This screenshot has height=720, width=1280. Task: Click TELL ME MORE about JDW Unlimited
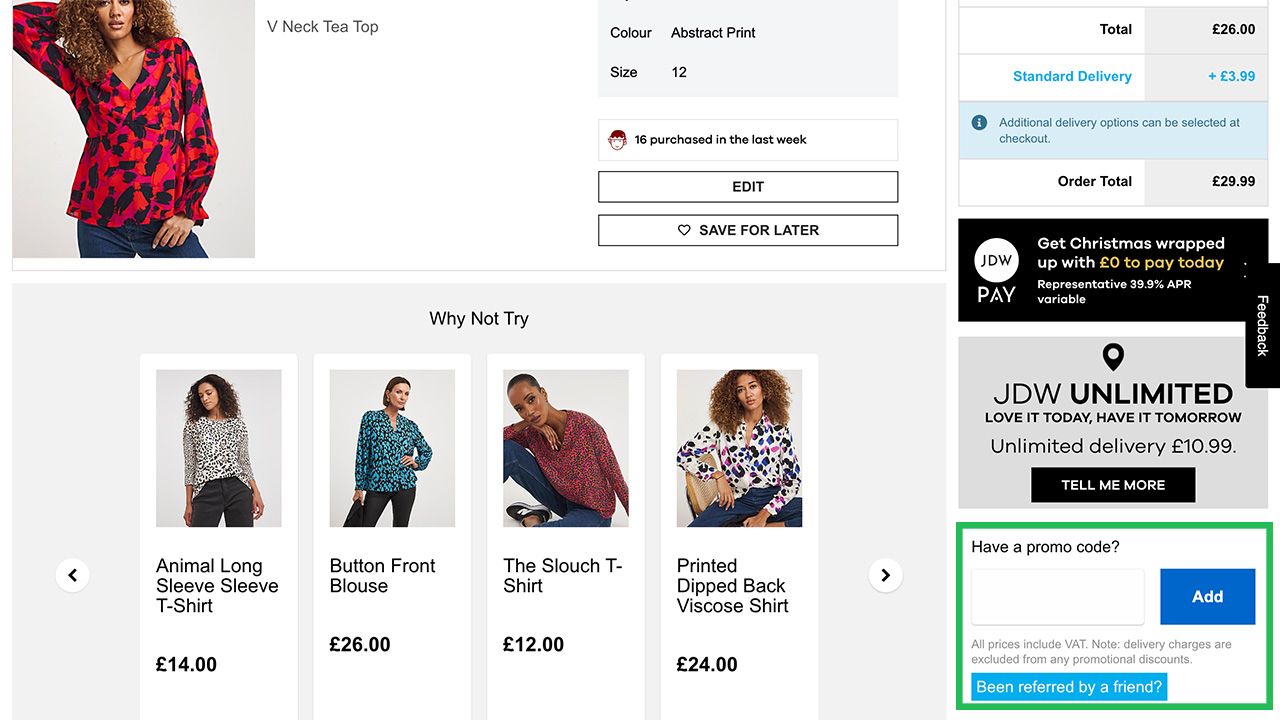[1113, 485]
